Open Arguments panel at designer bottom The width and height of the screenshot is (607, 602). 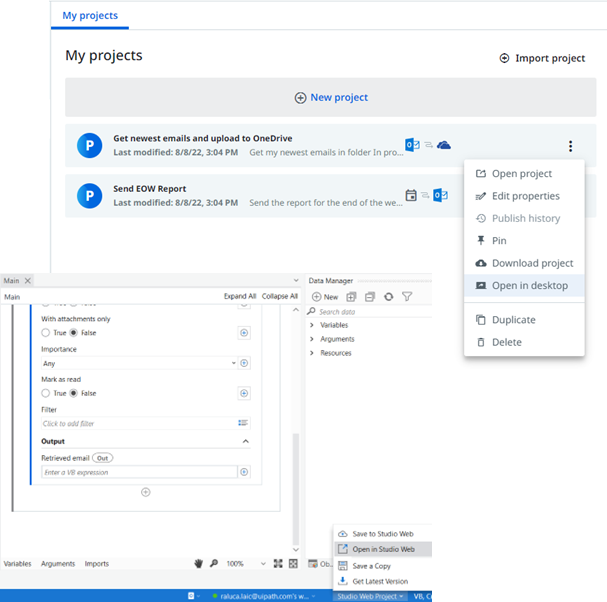(x=58, y=564)
